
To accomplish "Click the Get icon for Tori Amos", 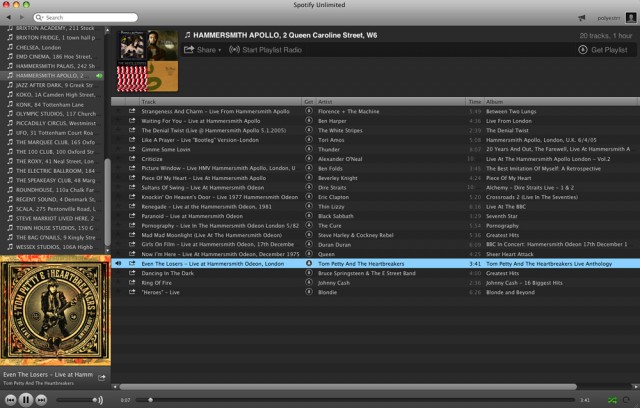I will tap(309, 140).
